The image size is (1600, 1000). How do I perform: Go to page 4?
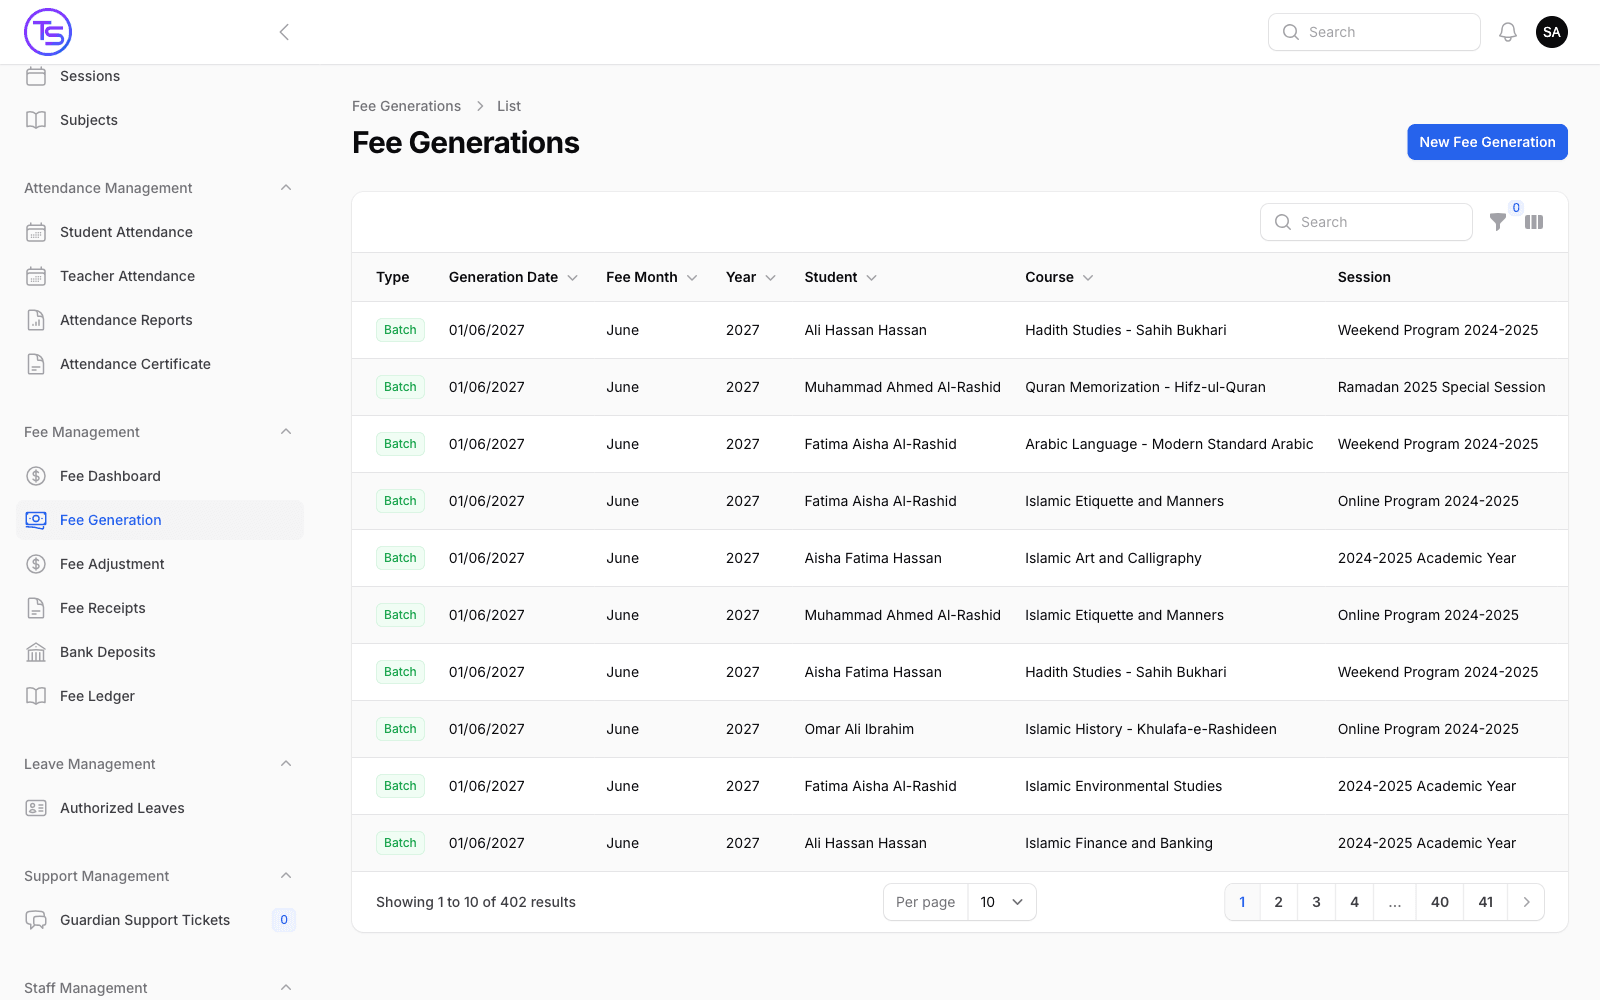click(1354, 902)
